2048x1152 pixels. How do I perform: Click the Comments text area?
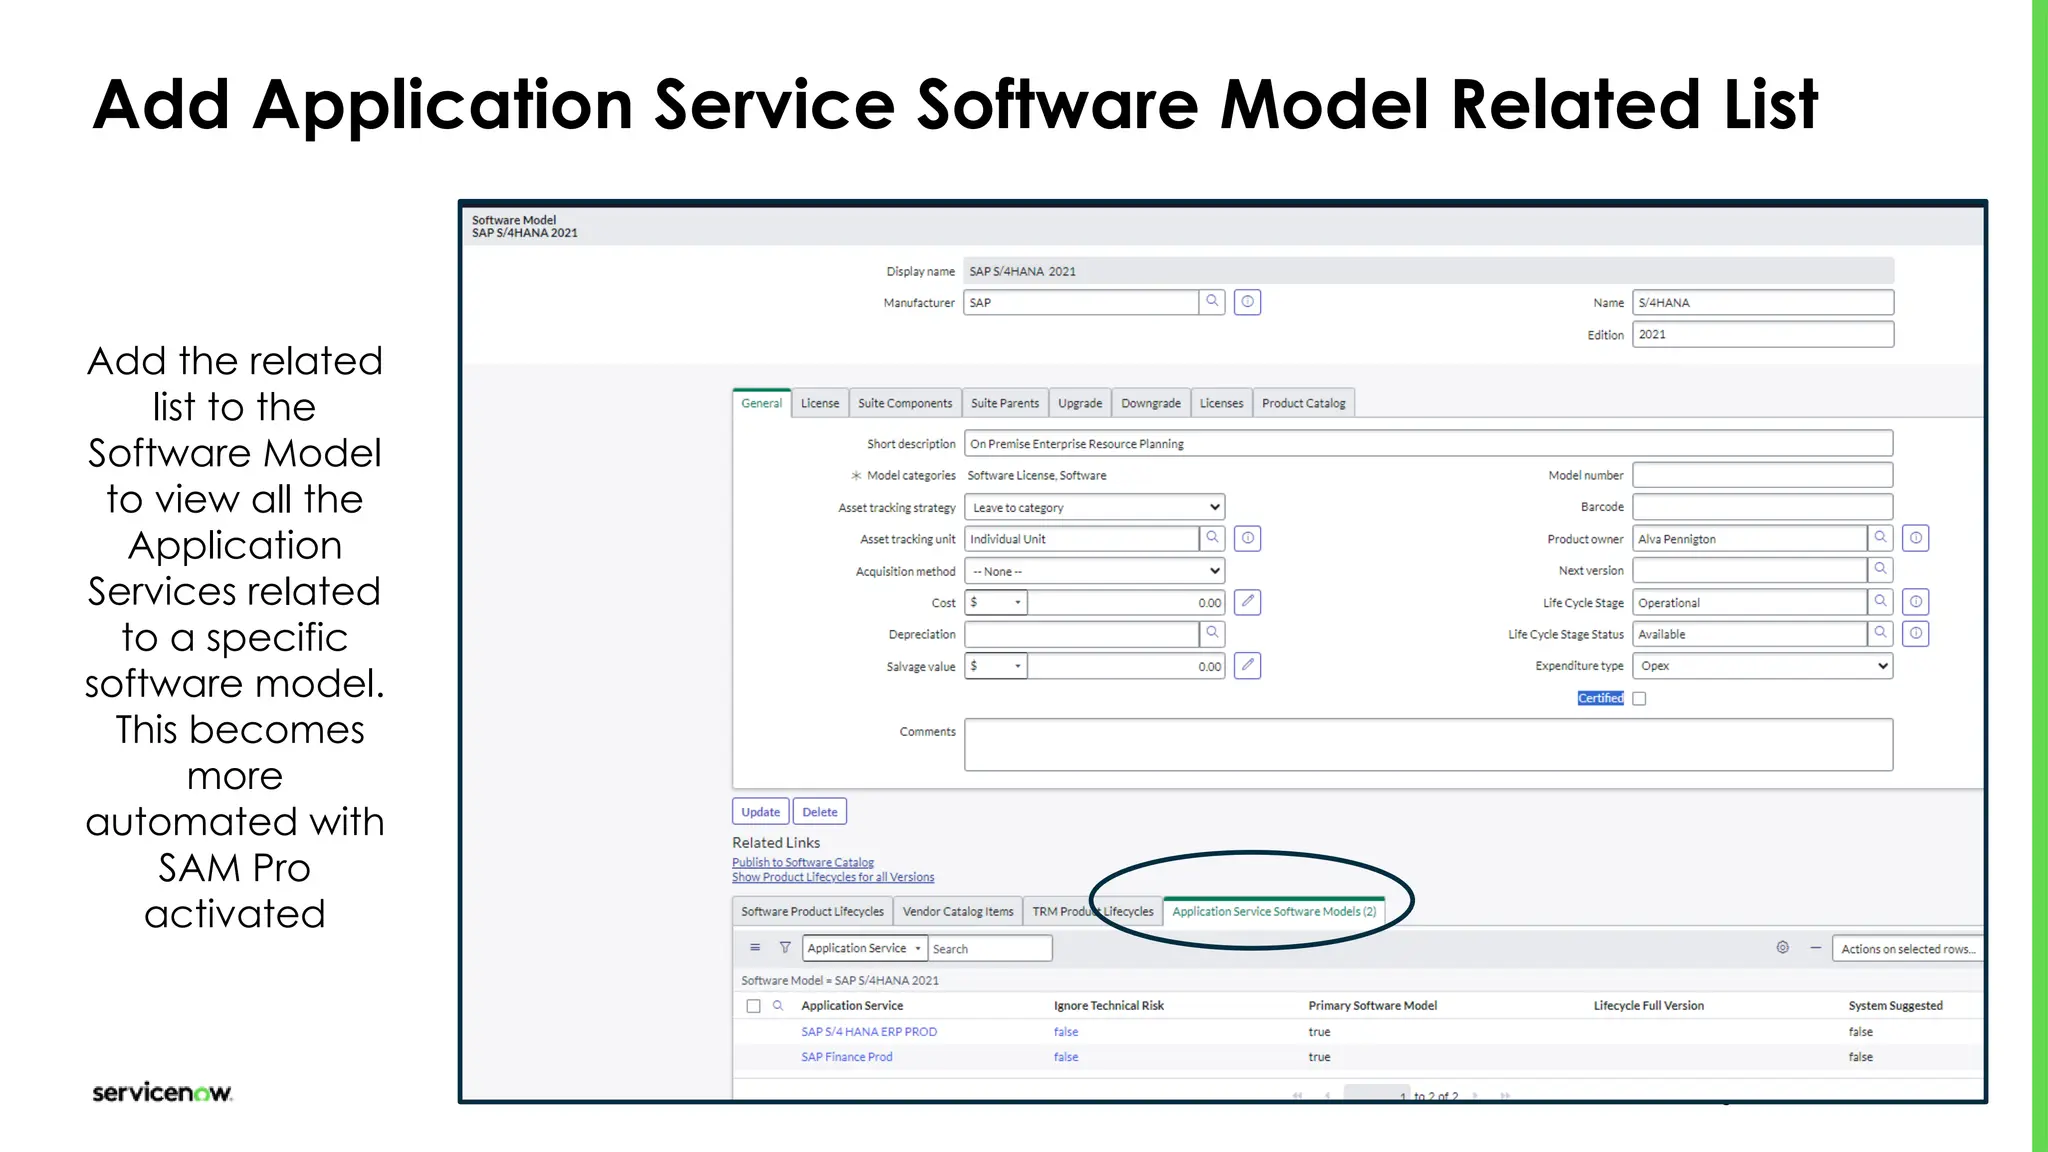1428,744
